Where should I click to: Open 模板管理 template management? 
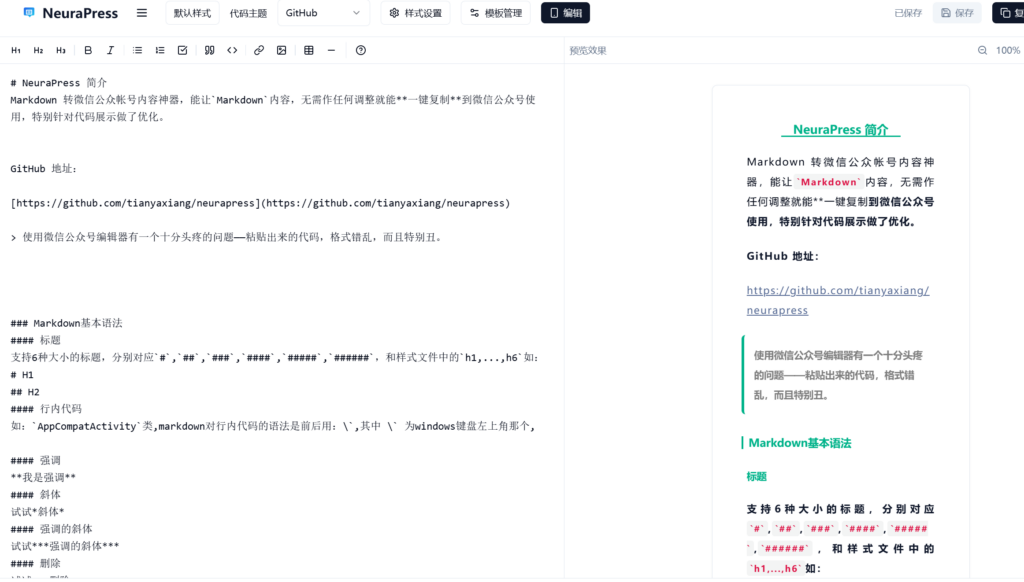coord(496,13)
